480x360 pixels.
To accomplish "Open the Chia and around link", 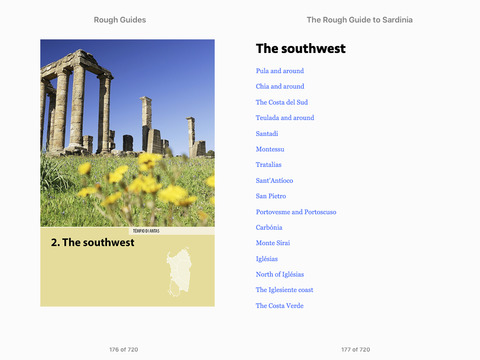I will click(280, 86).
